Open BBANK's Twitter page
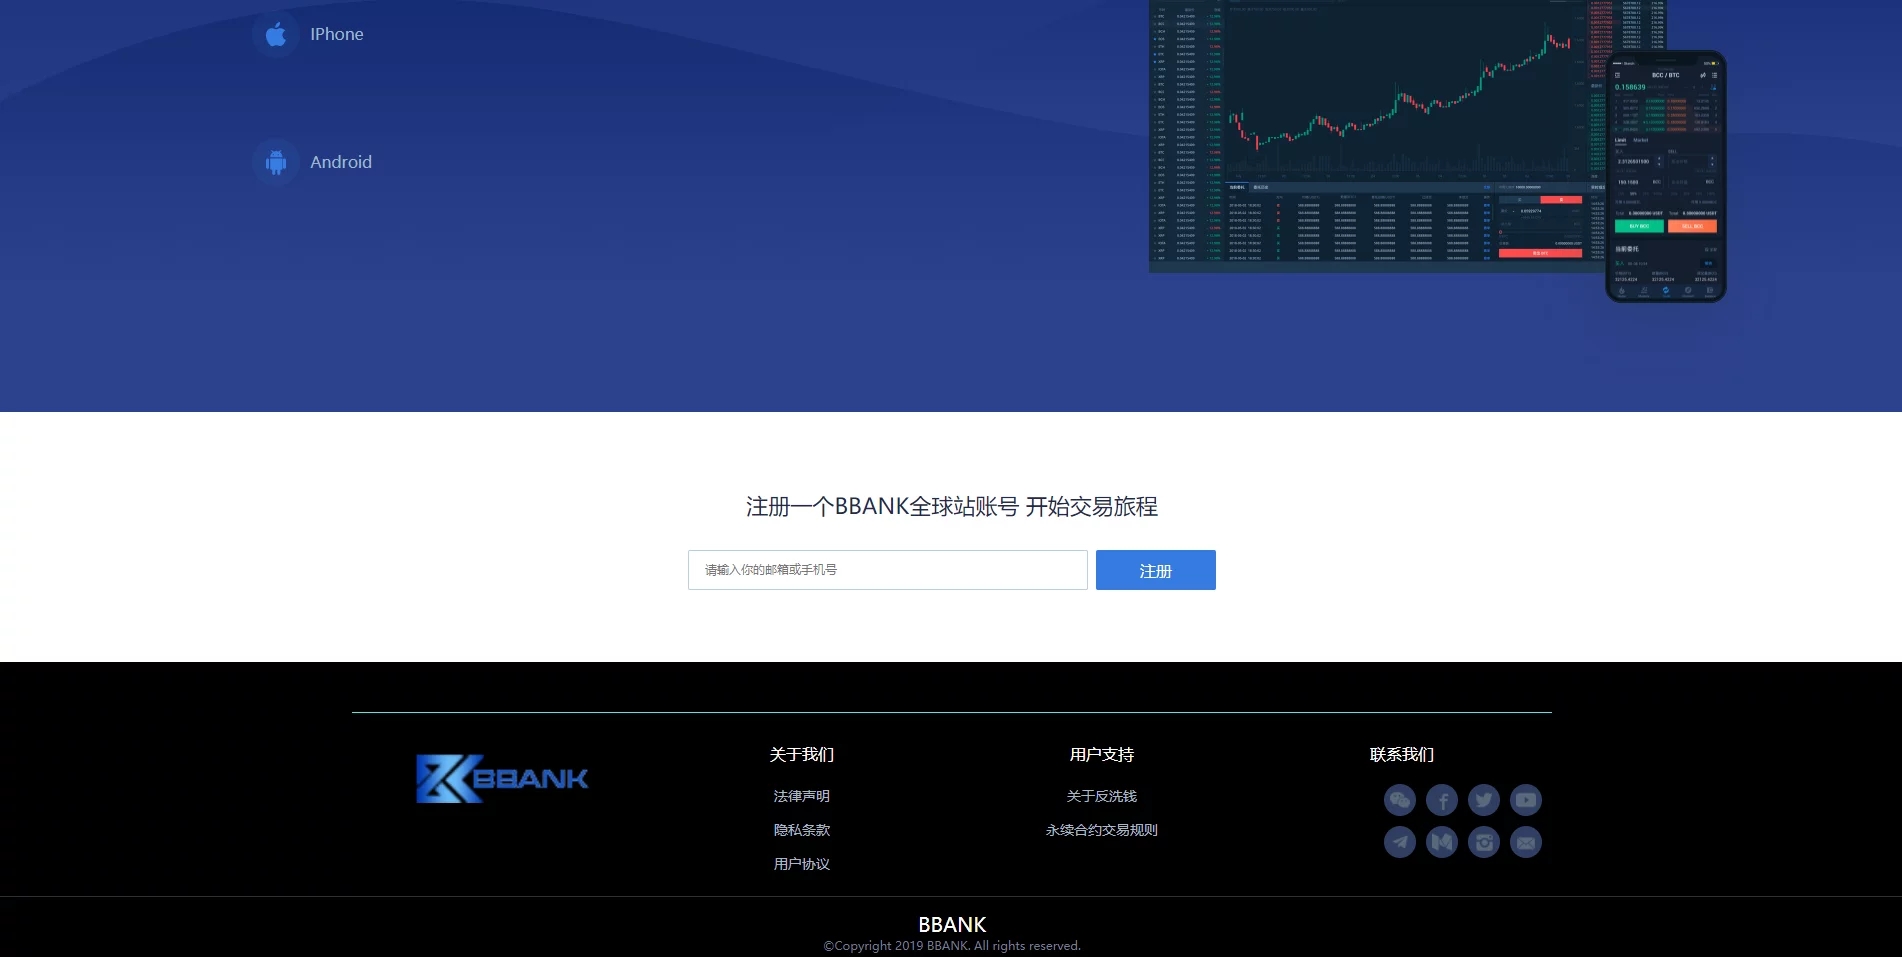The width and height of the screenshot is (1902, 957). [1483, 800]
